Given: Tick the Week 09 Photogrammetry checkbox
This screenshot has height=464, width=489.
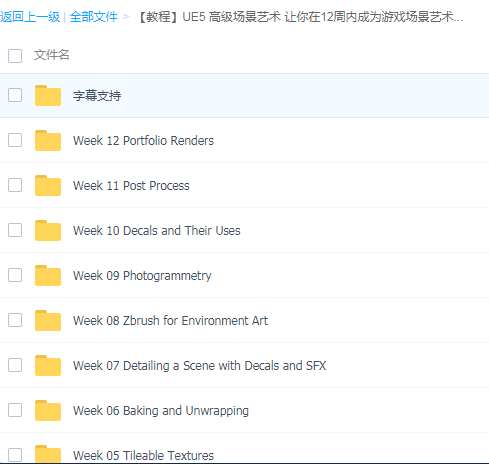Looking at the screenshot, I should (15, 275).
